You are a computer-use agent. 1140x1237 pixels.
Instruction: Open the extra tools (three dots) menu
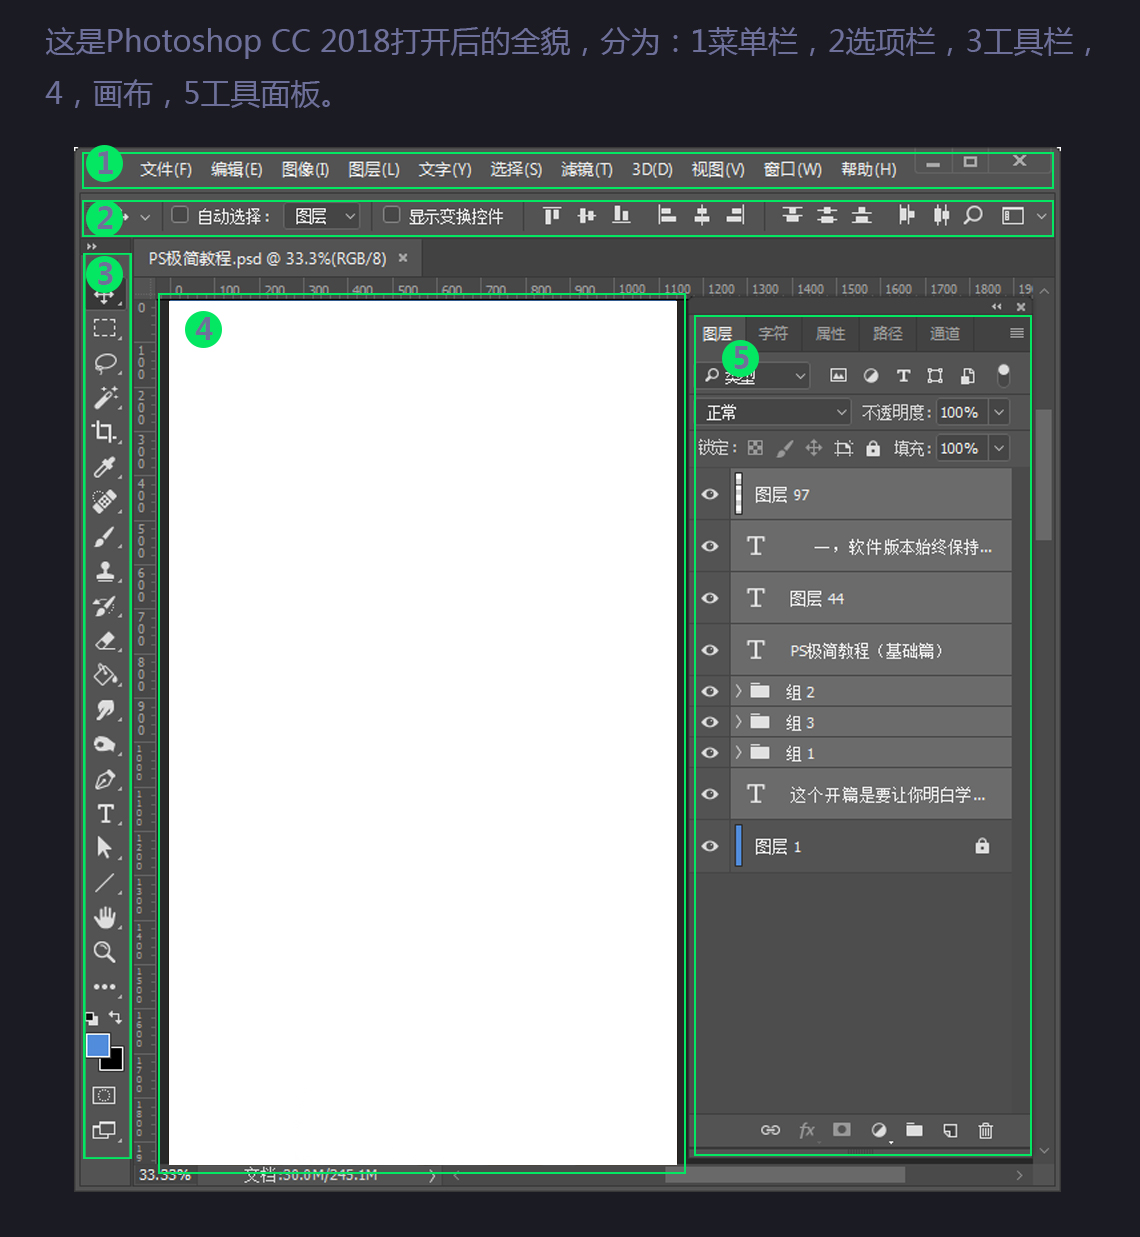[x=105, y=987]
